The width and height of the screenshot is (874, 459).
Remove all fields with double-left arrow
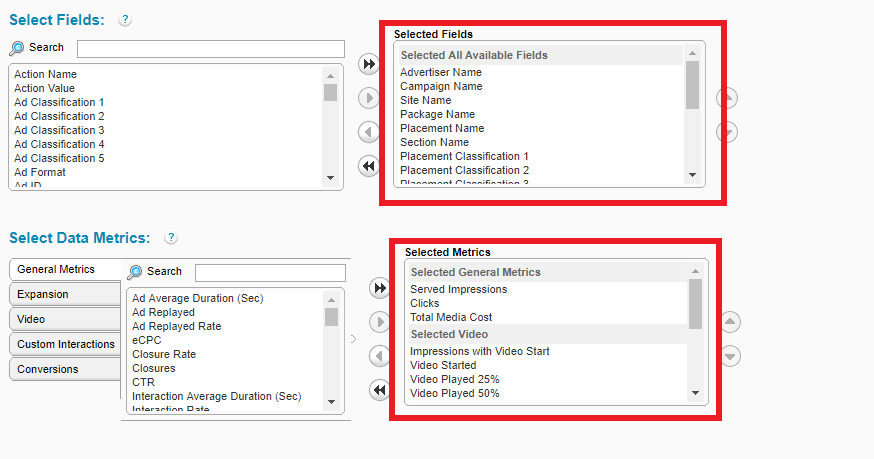tap(368, 166)
